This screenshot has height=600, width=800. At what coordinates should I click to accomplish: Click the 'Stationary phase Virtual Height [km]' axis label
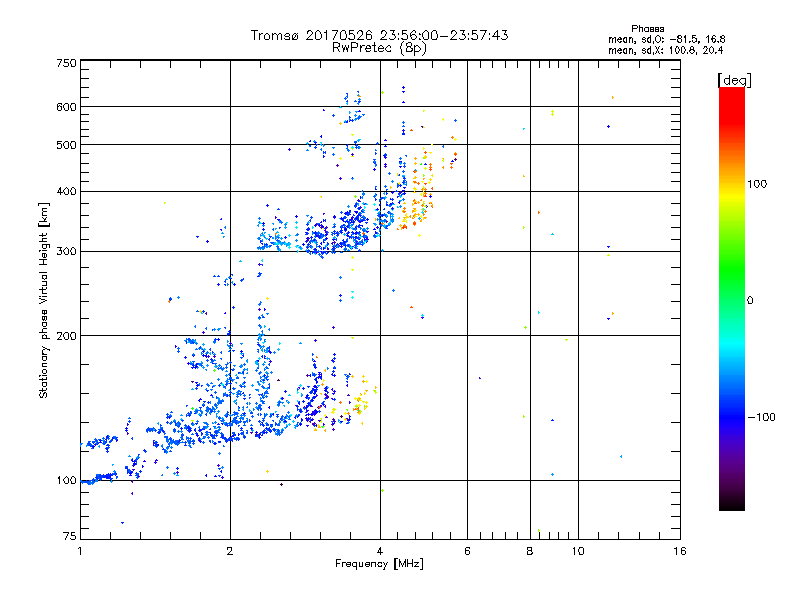pos(44,300)
